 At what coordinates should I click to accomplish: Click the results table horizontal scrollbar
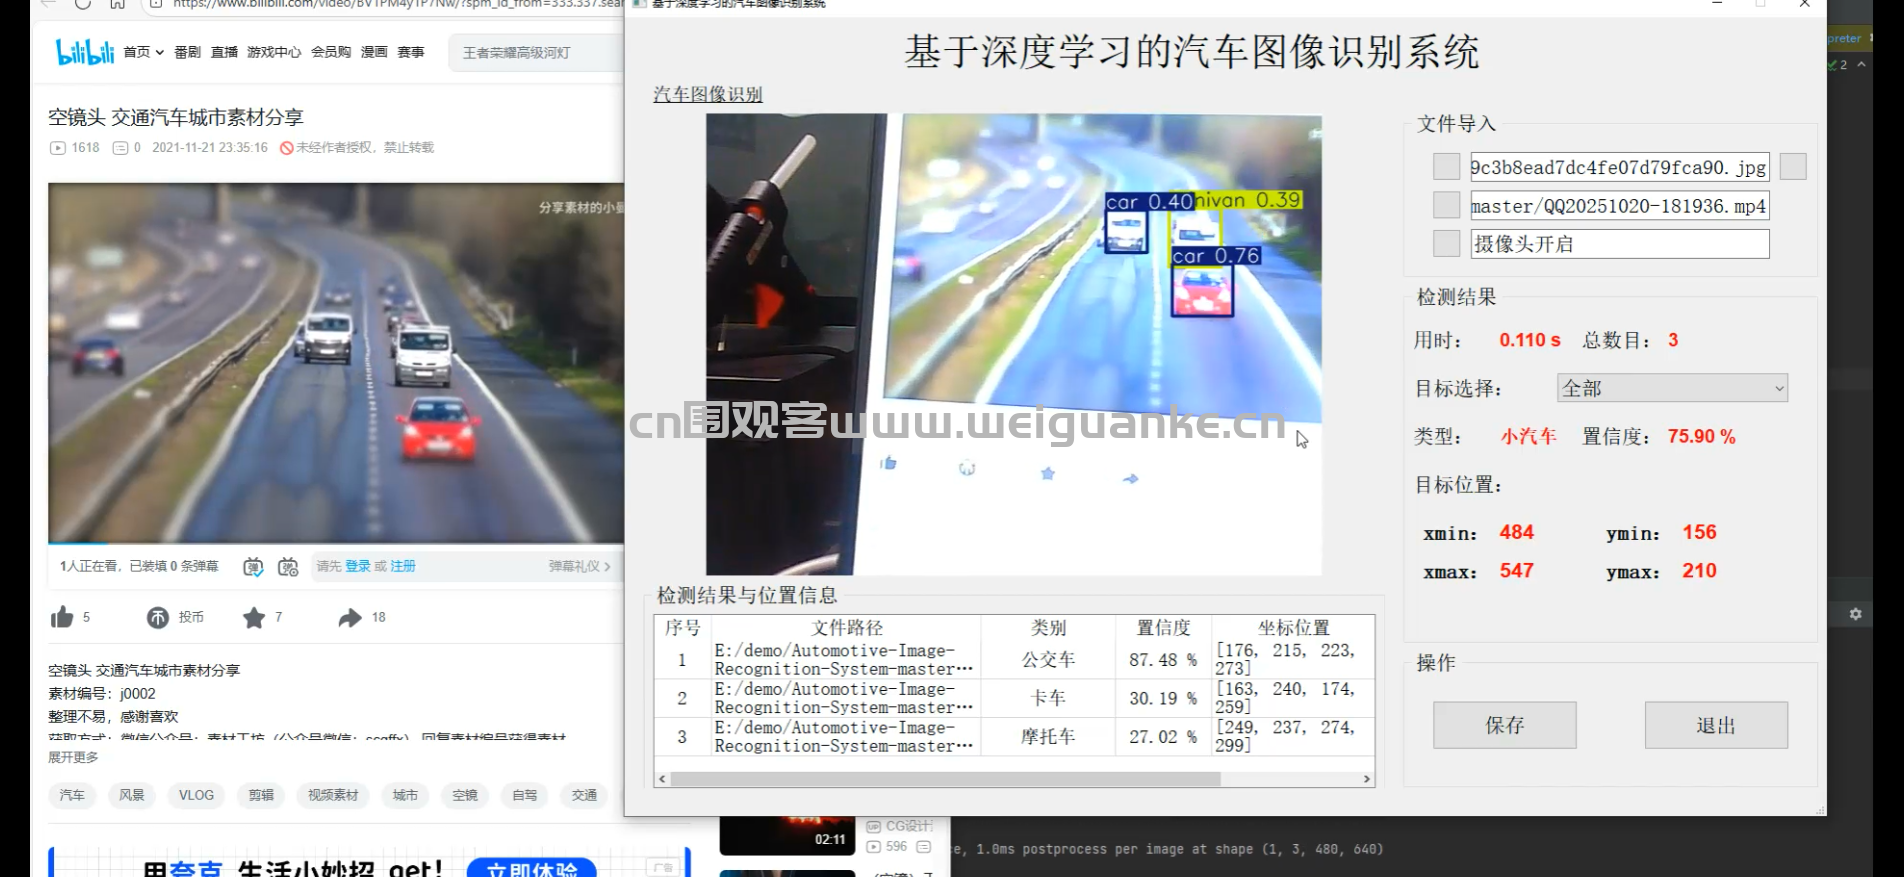(944, 778)
